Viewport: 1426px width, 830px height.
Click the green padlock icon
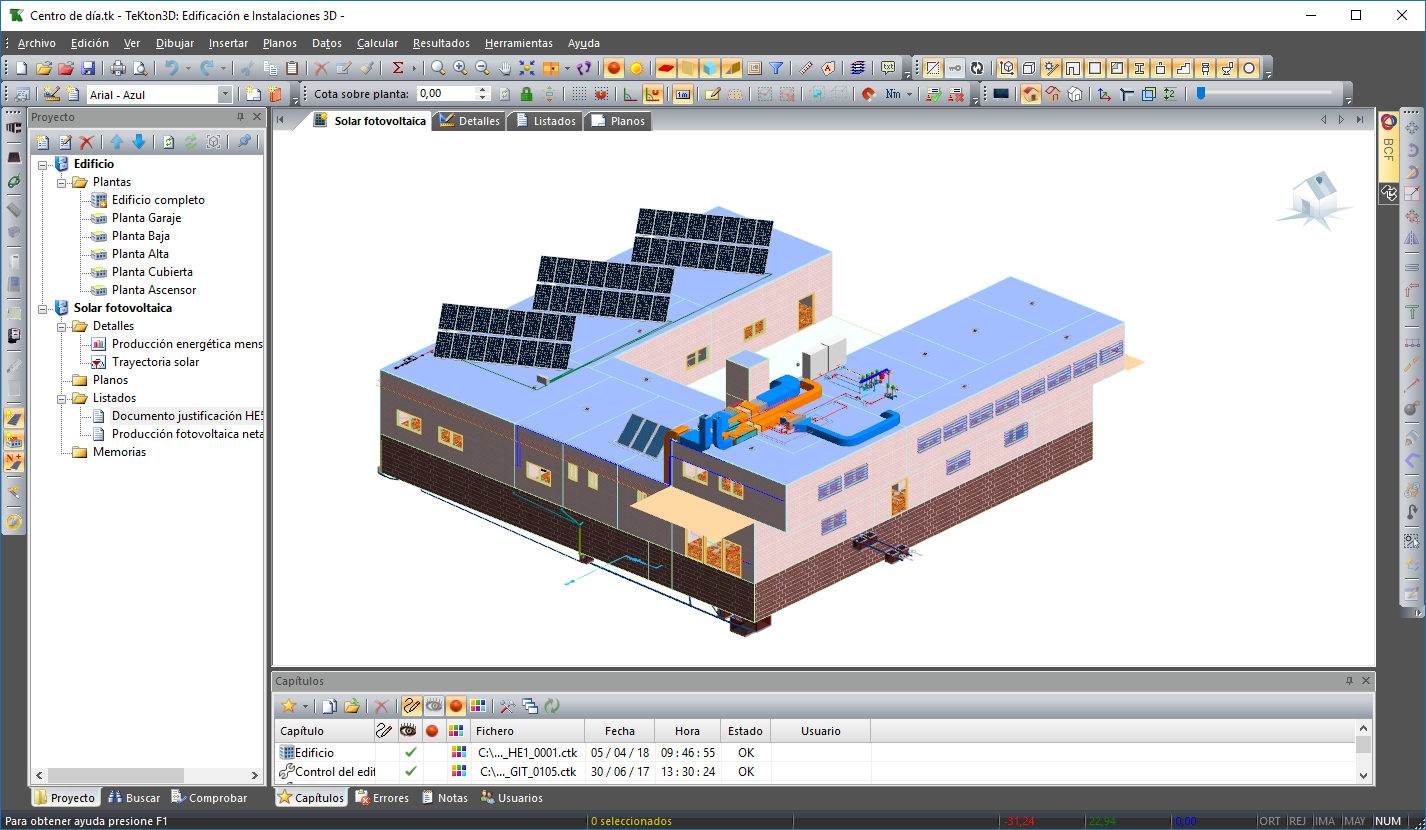526,94
